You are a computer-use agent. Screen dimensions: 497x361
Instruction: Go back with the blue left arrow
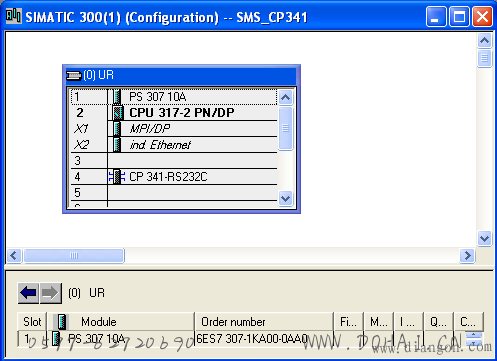coord(28,293)
